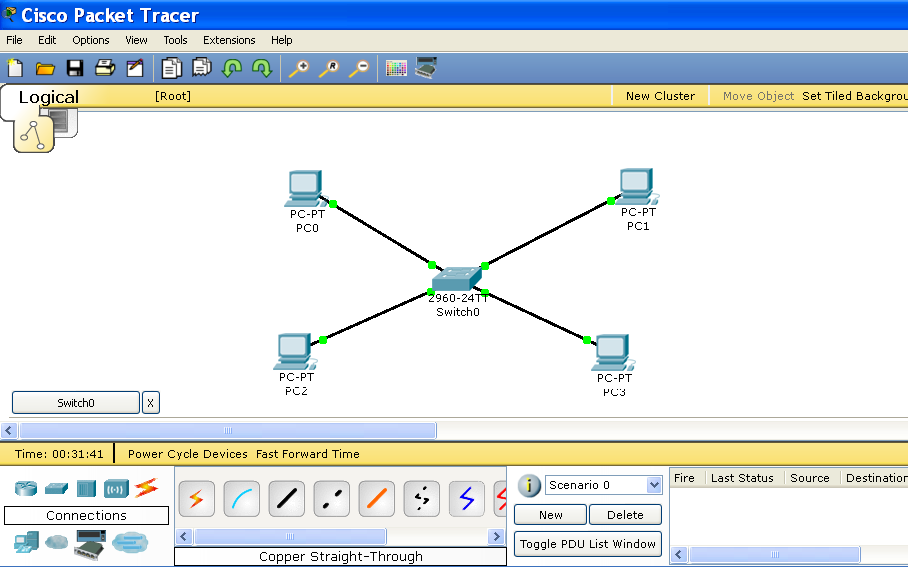Open the Edit menu
The height and width of the screenshot is (567, 908).
(x=47, y=40)
